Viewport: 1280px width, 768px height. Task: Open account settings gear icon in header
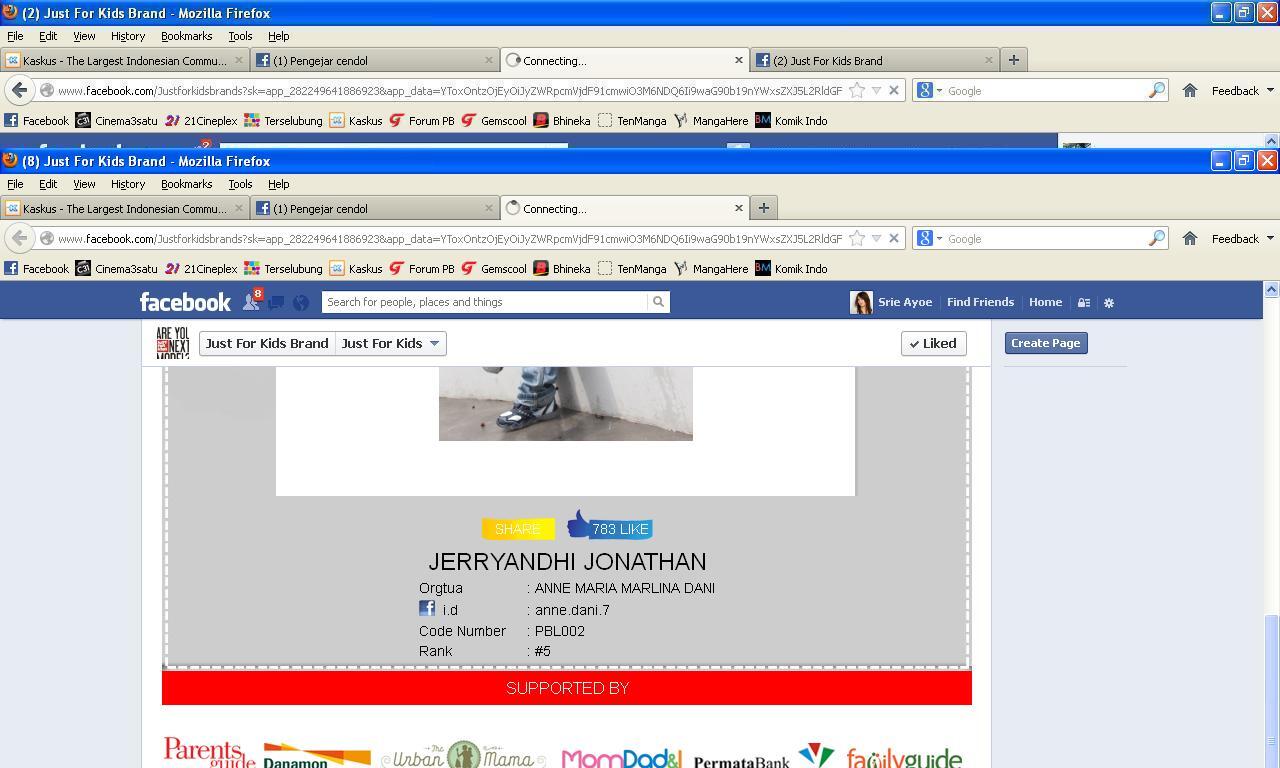(x=1108, y=302)
